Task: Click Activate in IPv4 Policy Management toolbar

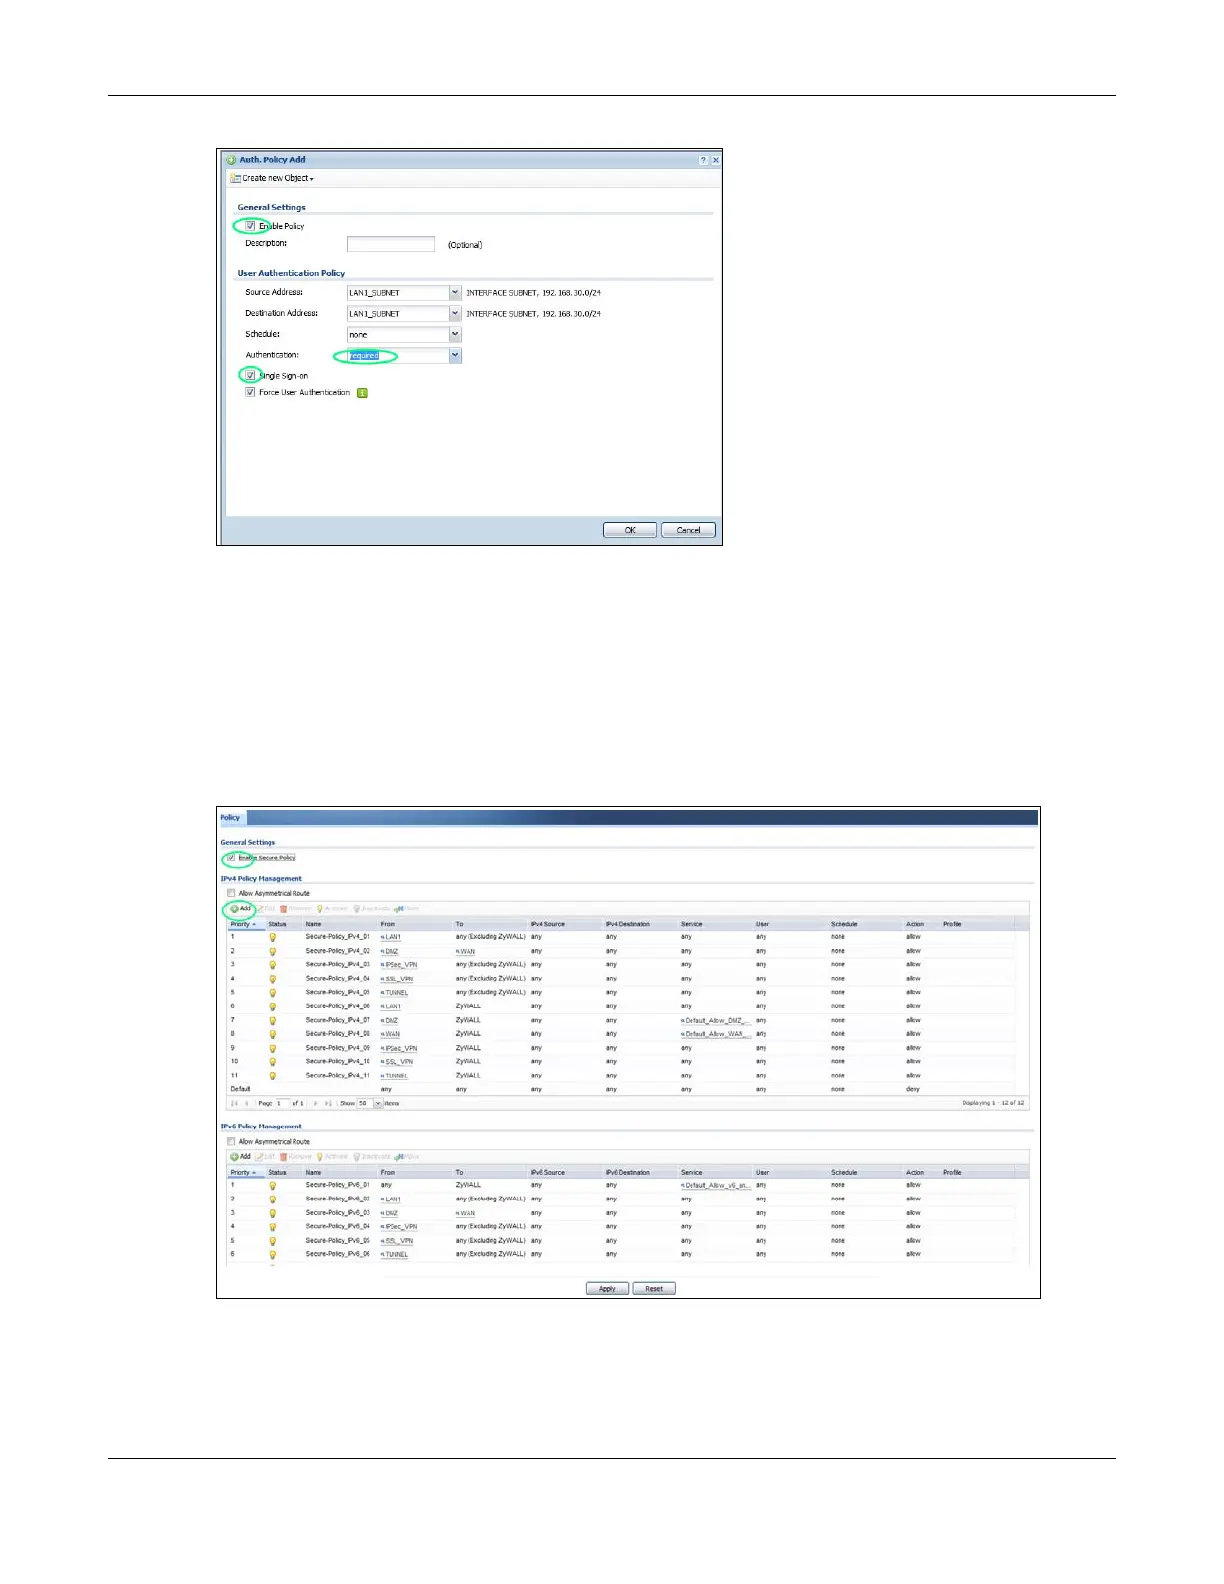Action: click(x=332, y=909)
